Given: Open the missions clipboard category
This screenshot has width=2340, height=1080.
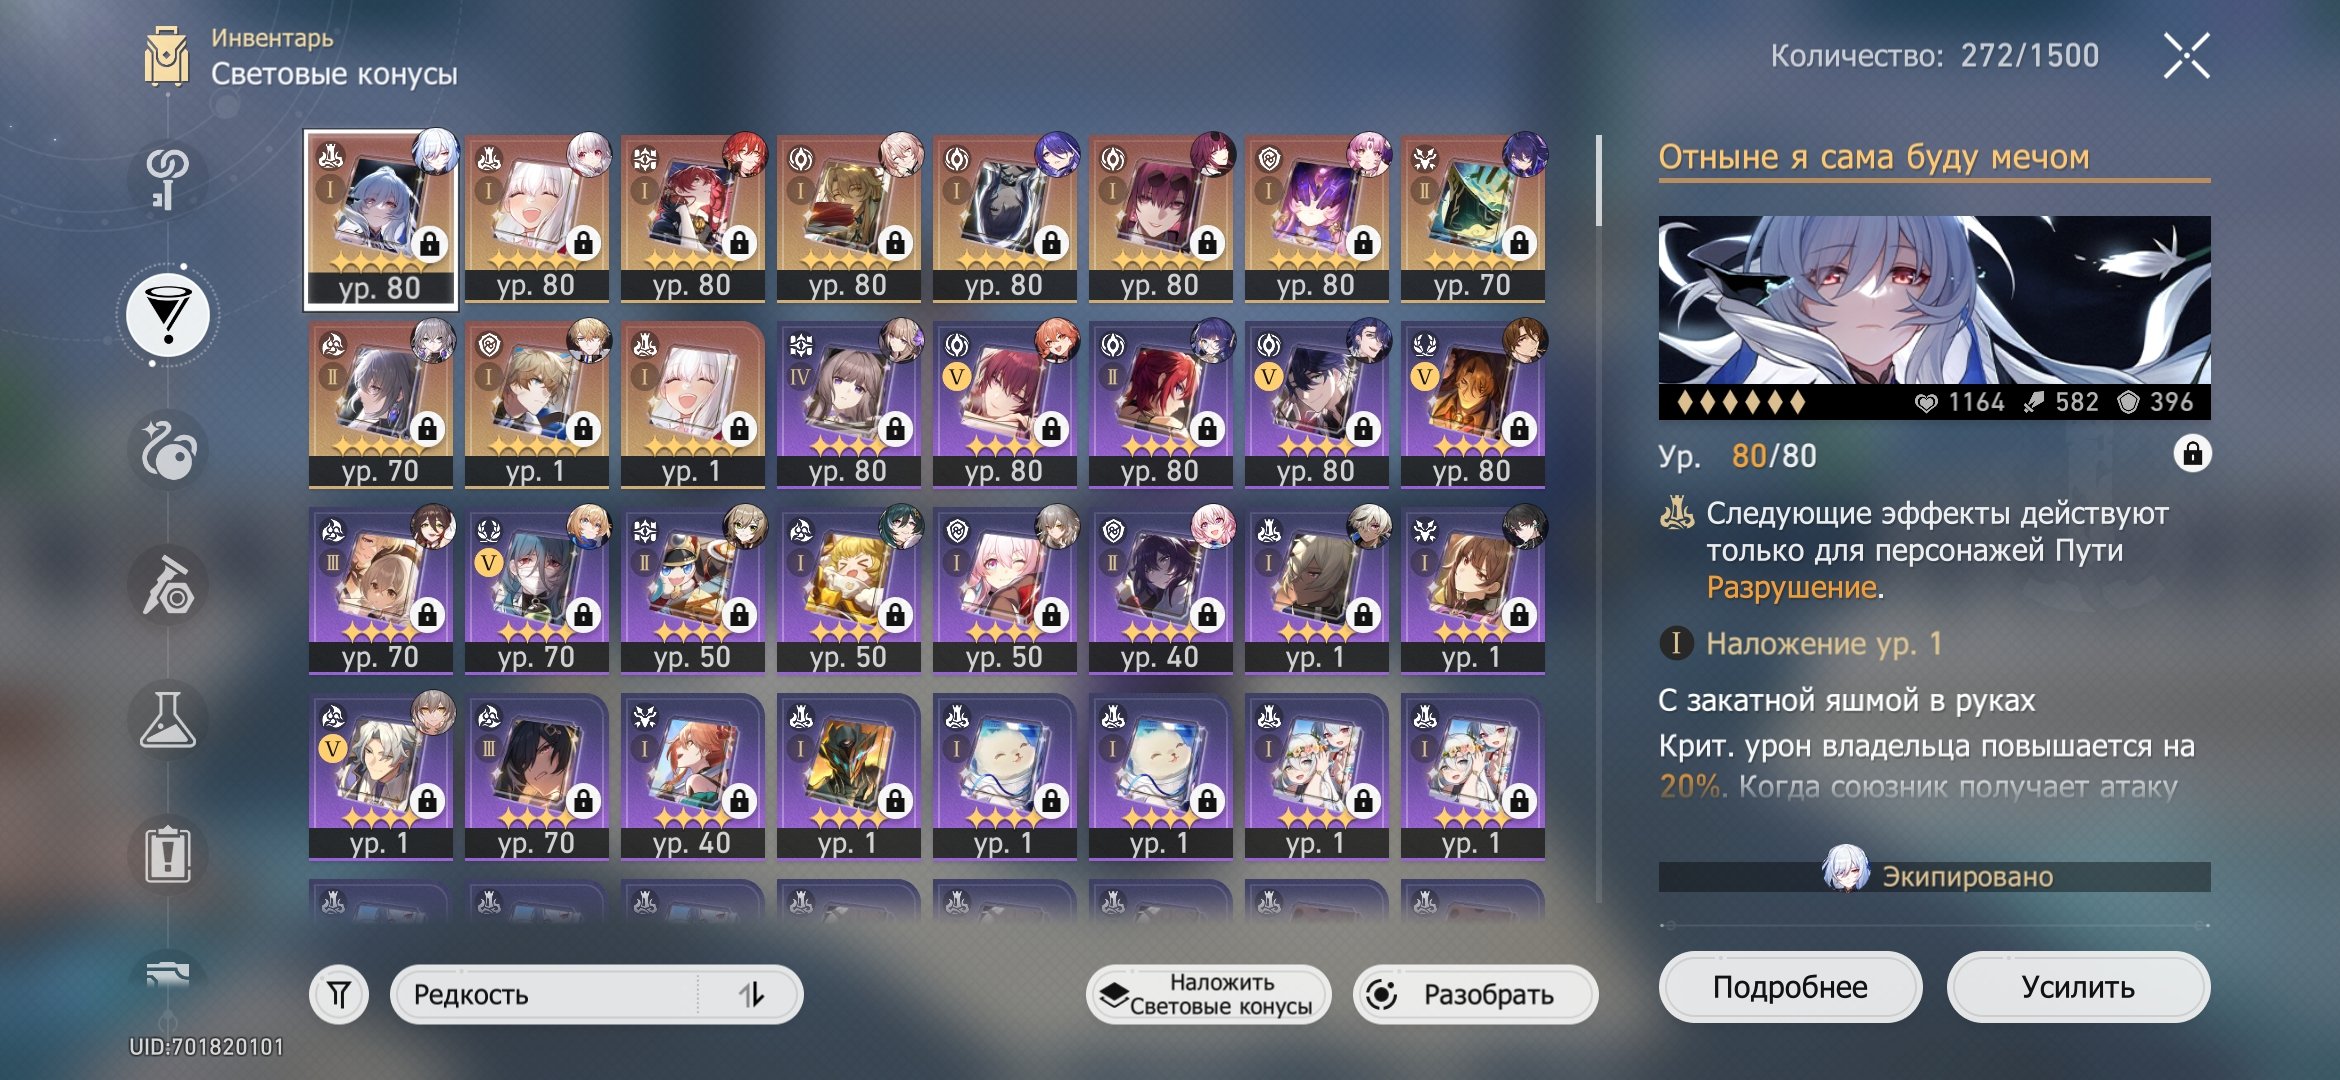Looking at the screenshot, I should coord(168,855).
